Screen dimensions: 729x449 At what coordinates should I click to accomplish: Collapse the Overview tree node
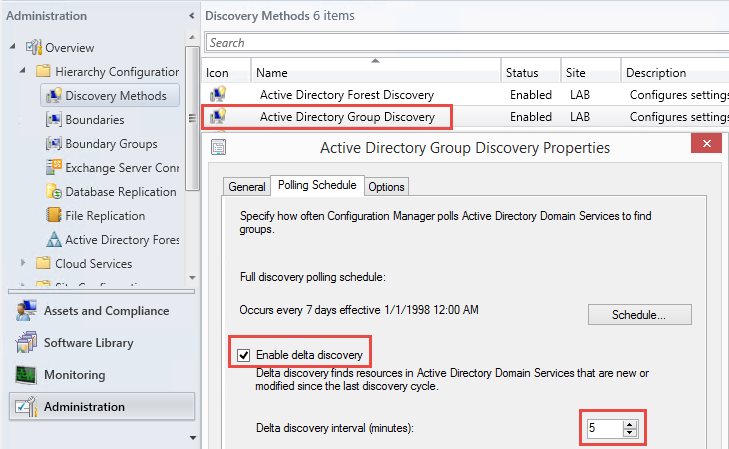[x=13, y=46]
